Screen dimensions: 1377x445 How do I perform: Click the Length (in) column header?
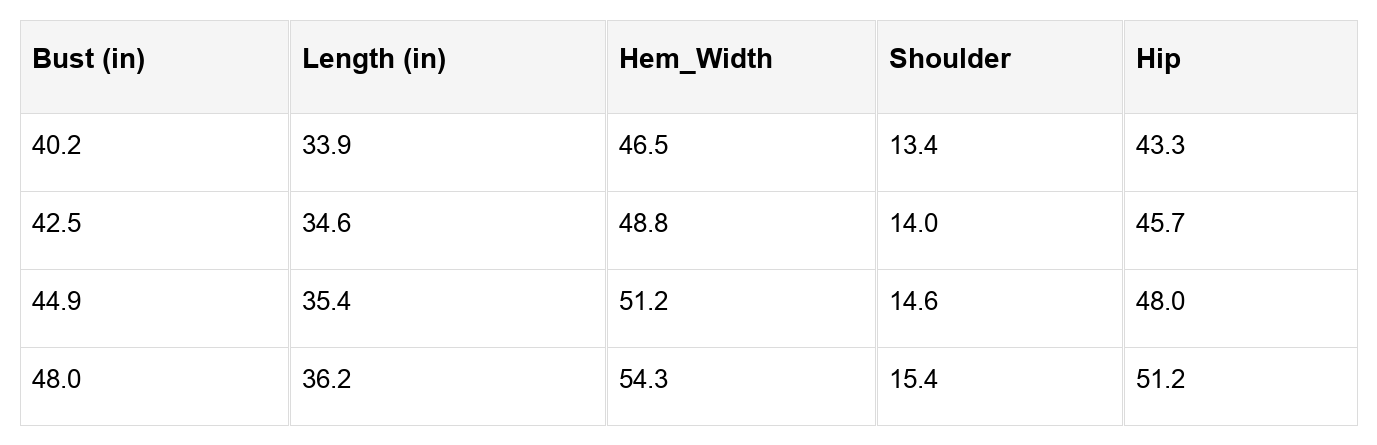tap(448, 67)
